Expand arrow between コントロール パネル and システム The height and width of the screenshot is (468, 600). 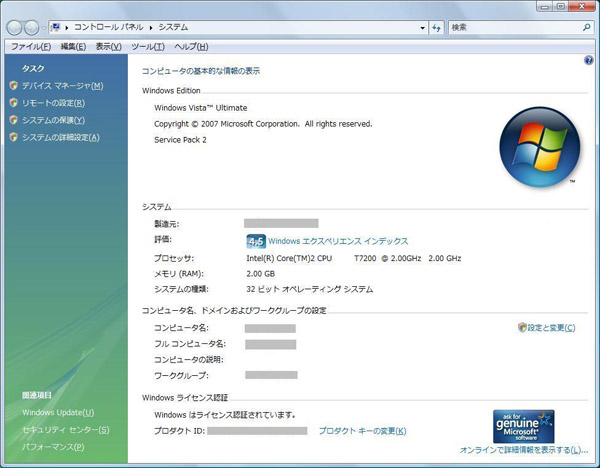coord(151,28)
